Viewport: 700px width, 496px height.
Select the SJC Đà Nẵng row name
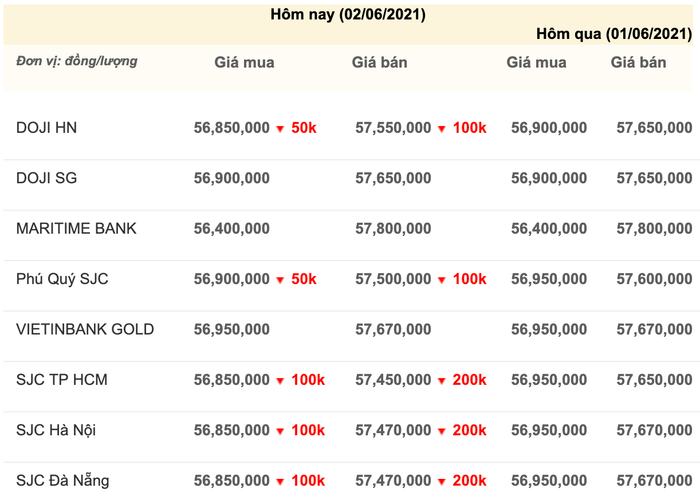[x=63, y=481]
